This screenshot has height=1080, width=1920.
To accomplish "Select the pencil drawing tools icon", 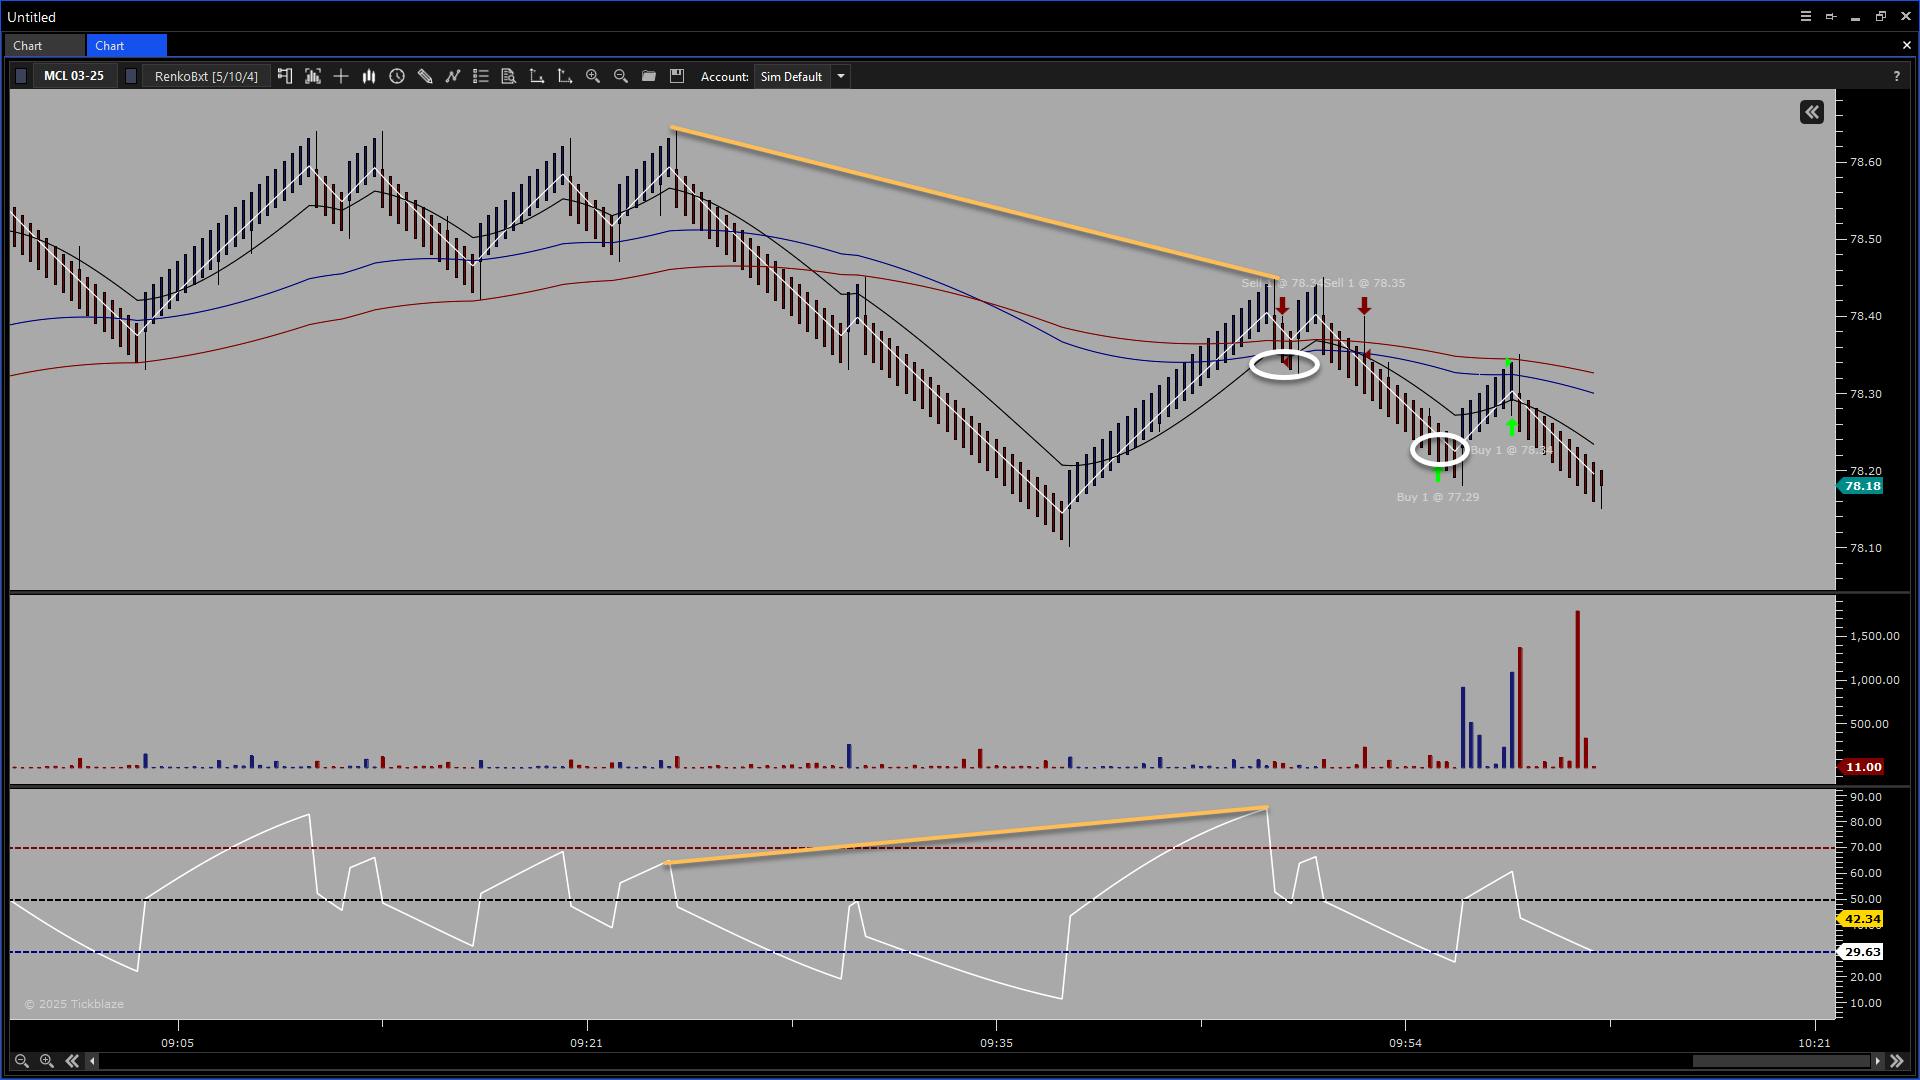I will [x=425, y=76].
